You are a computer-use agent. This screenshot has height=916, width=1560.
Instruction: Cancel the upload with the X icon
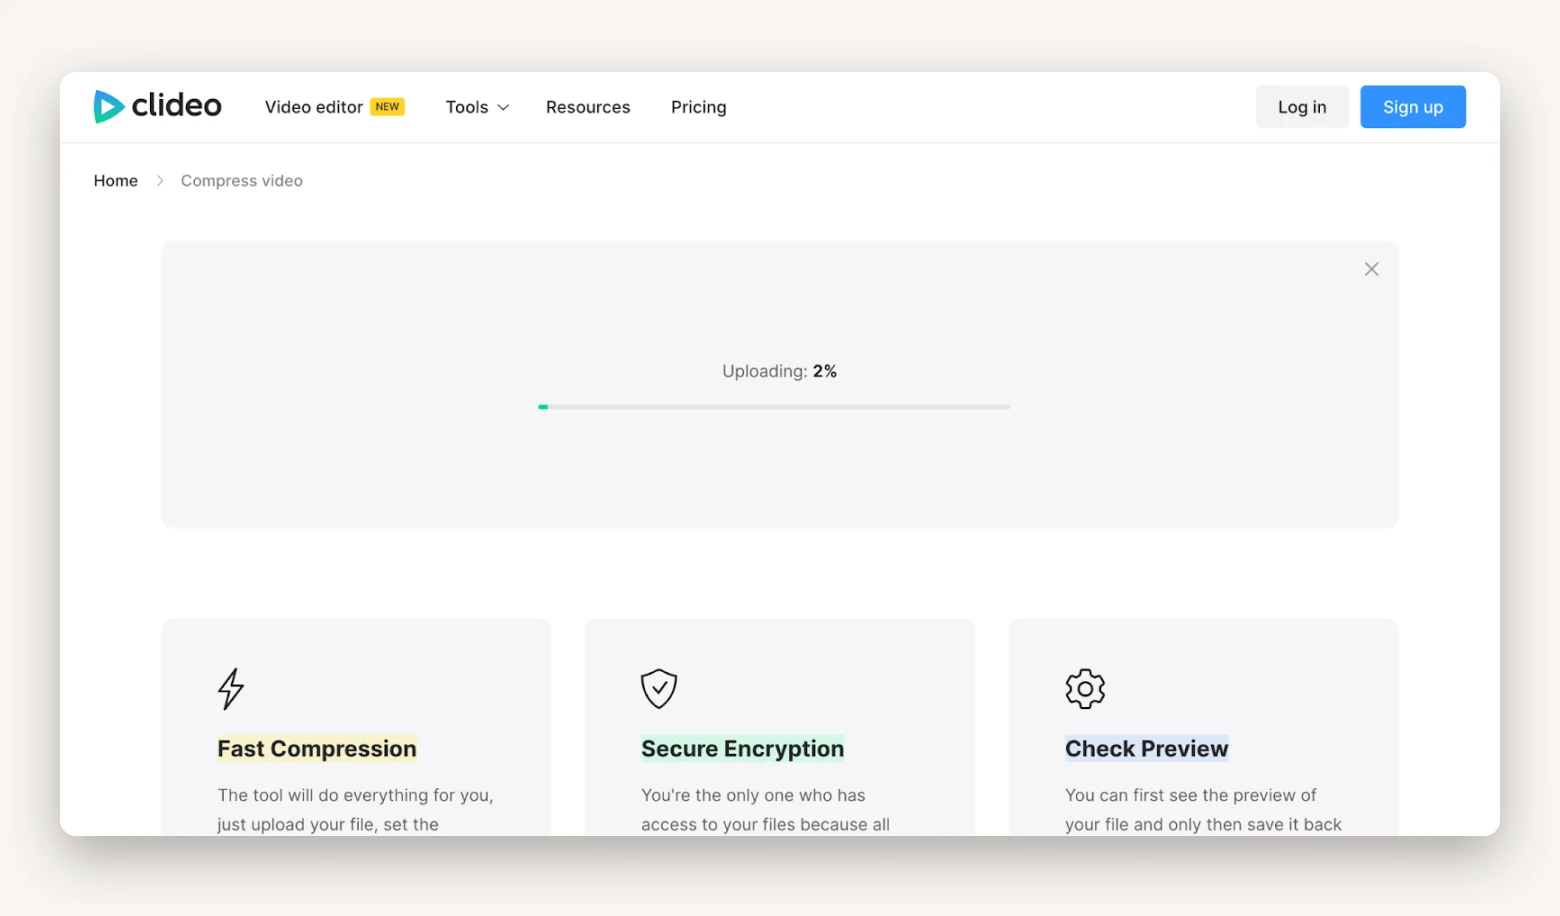click(1371, 269)
